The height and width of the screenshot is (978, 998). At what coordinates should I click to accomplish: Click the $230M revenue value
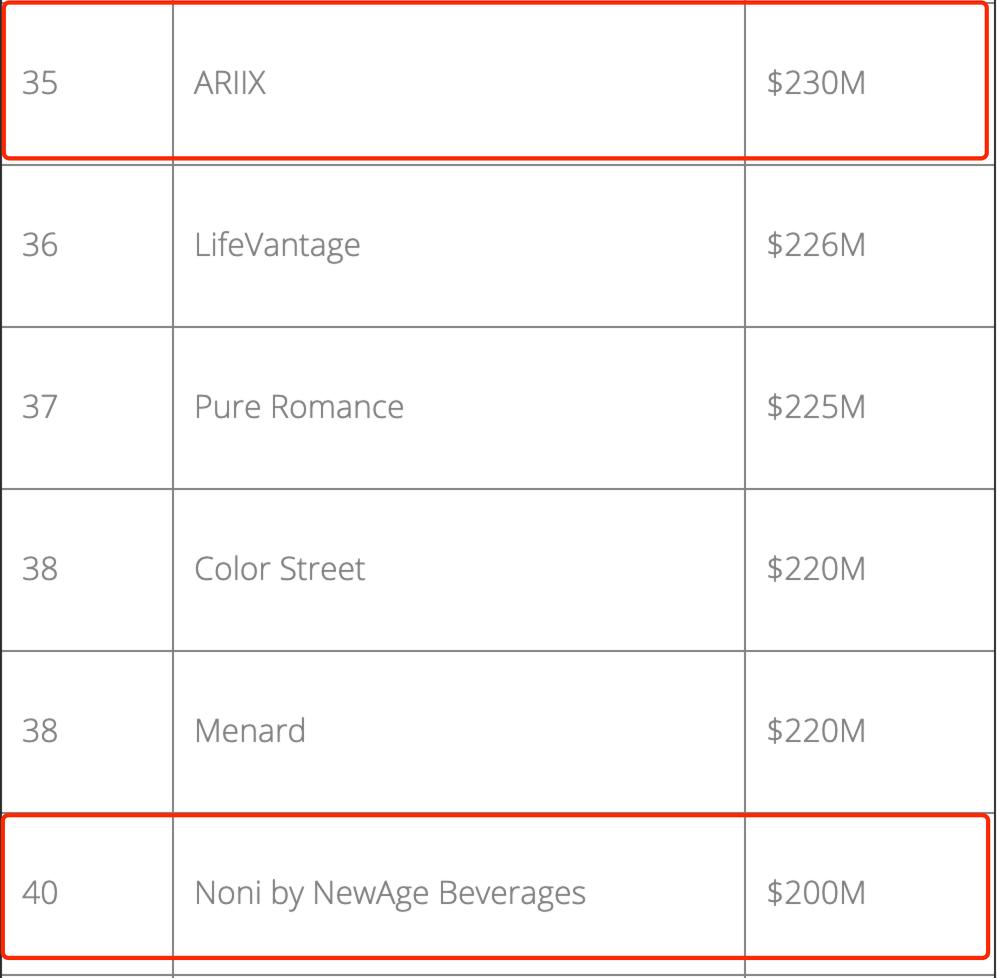point(816,83)
